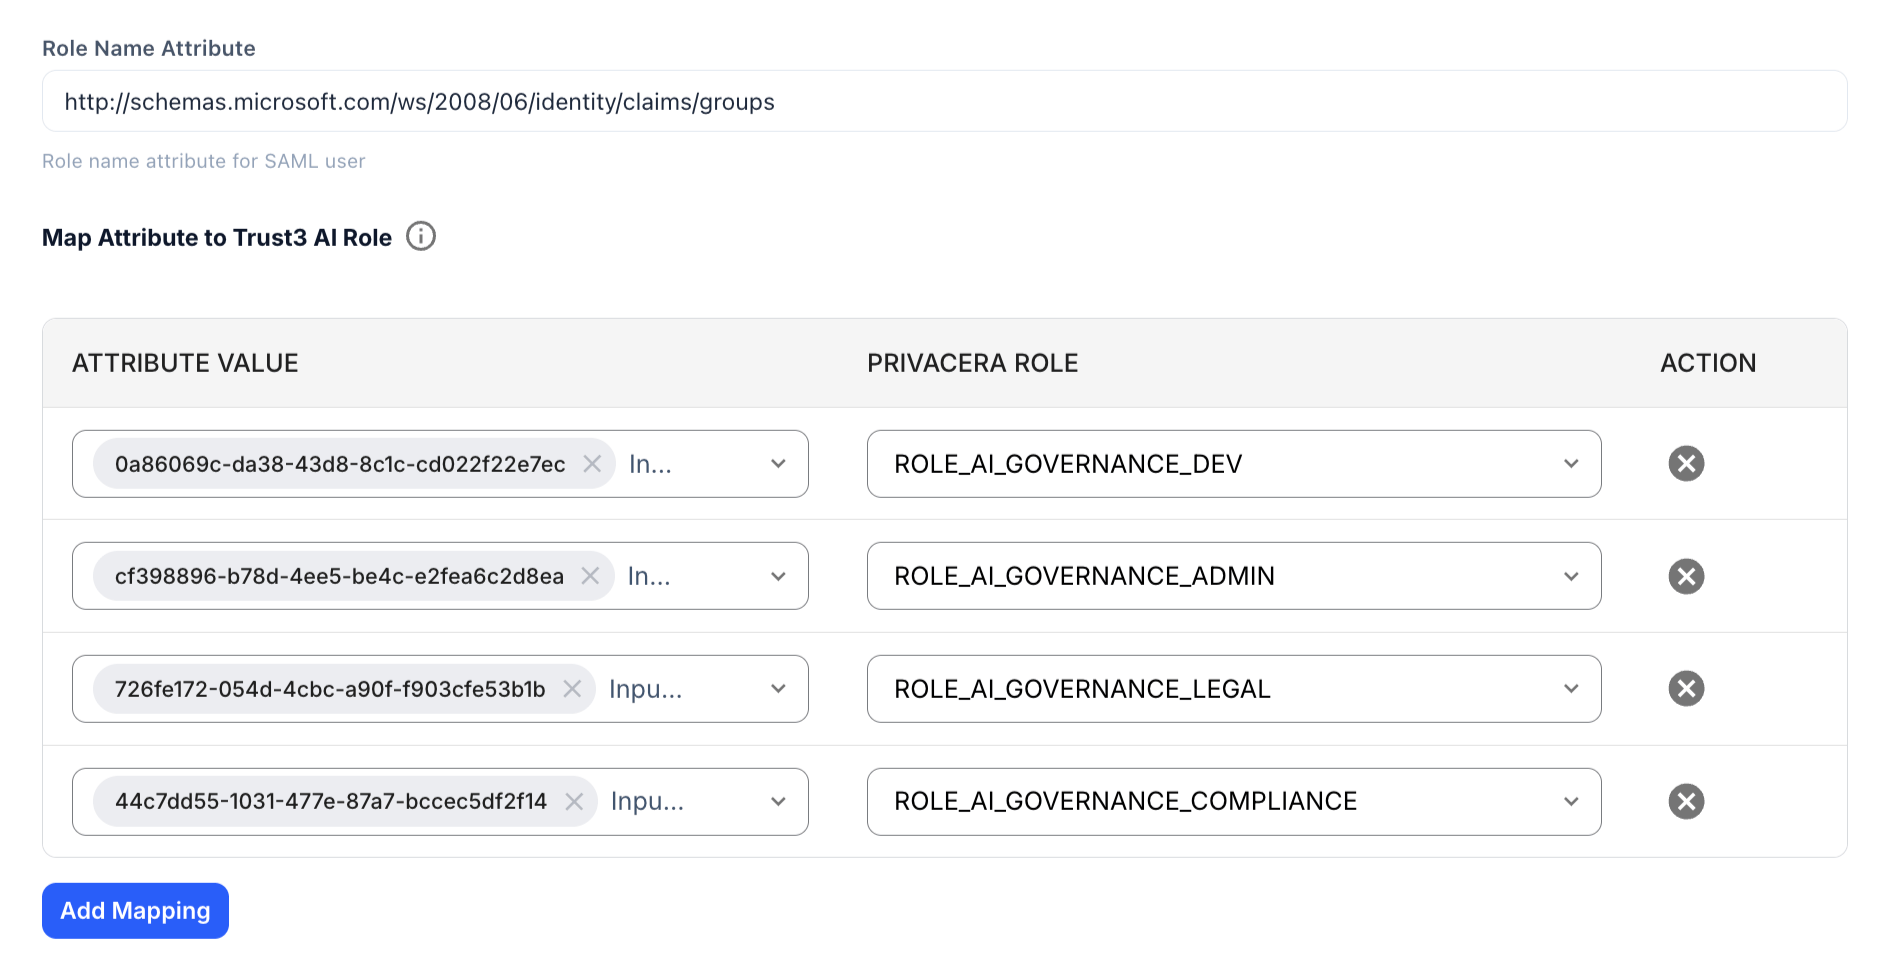1890x977 pixels.
Task: Open attribute value dropdown arrow for 0a86069c row
Action: coord(778,464)
